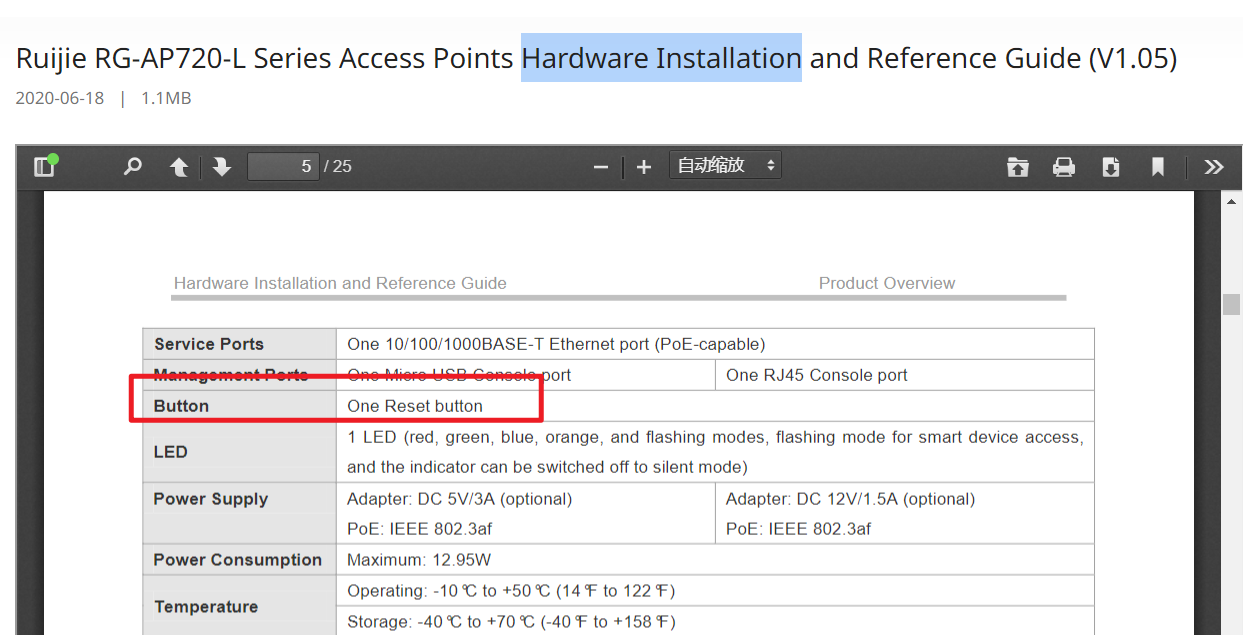Click the LED row label
Viewport: 1243px width, 635px height.
[x=171, y=452]
